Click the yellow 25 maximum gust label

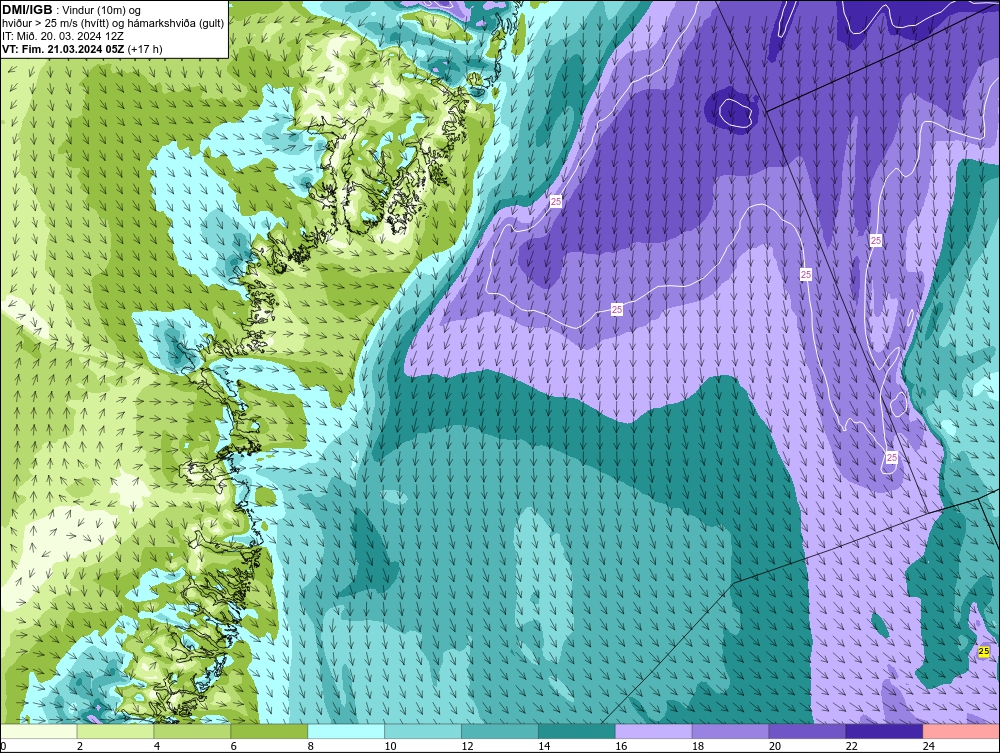(984, 651)
